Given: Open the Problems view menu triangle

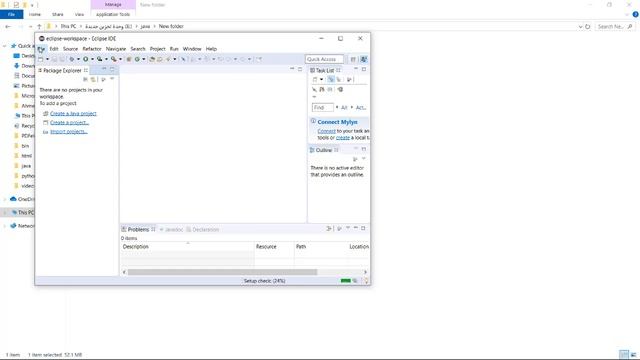Looking at the screenshot, I should coord(348,228).
